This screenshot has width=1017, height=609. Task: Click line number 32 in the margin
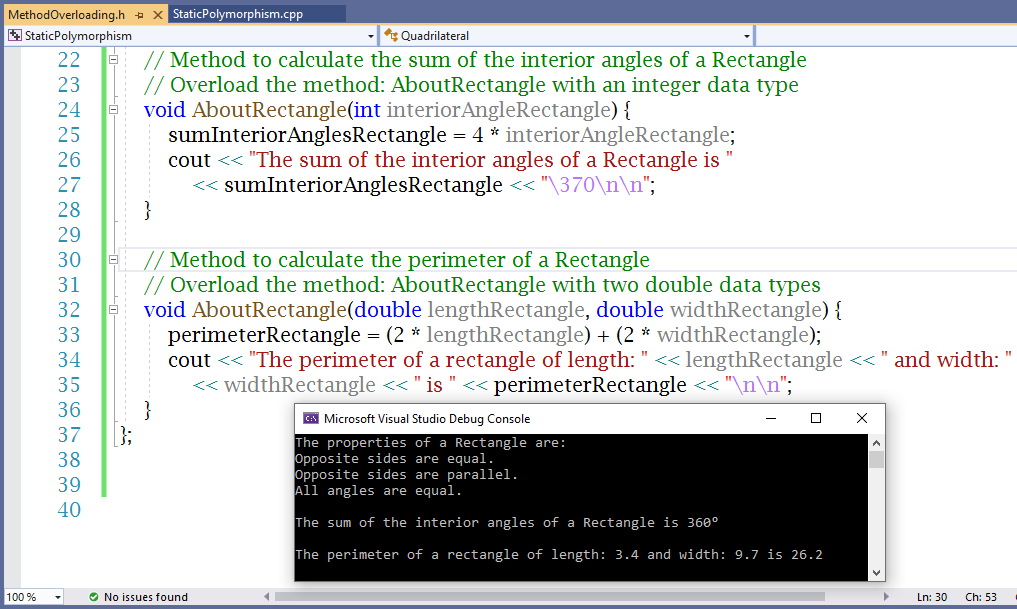[69, 309]
